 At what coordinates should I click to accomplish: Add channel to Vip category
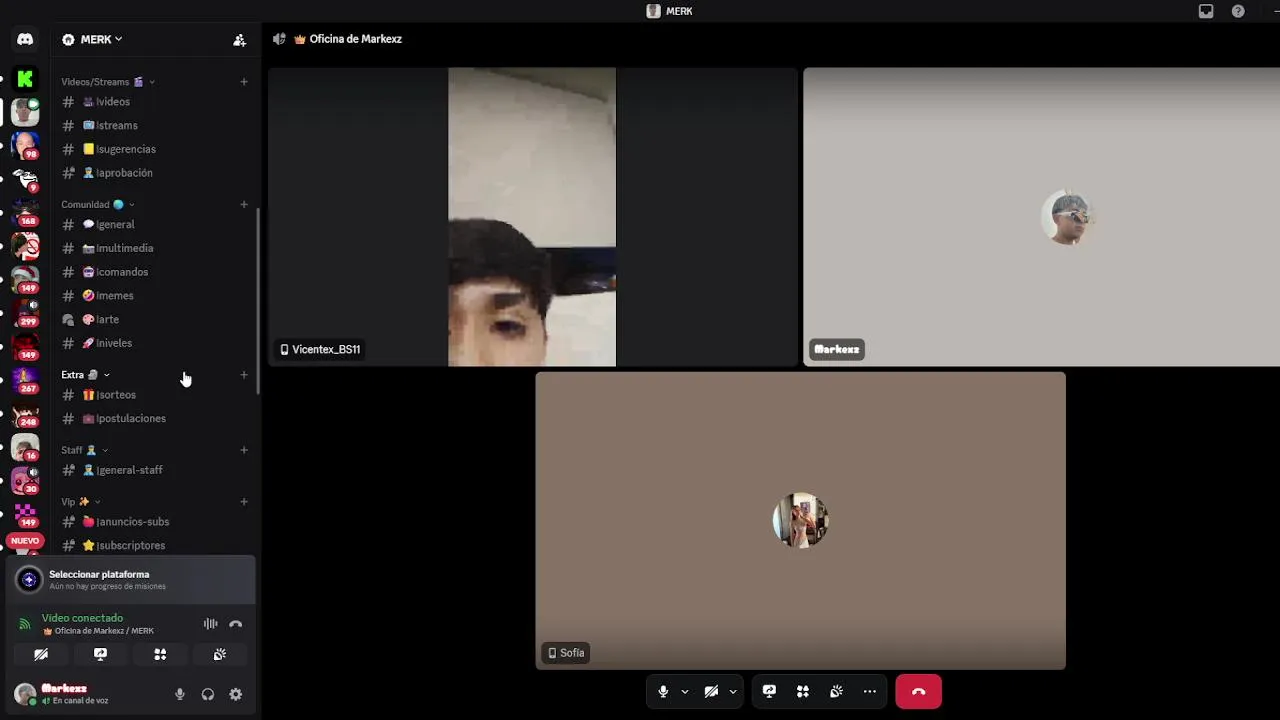[x=244, y=501]
